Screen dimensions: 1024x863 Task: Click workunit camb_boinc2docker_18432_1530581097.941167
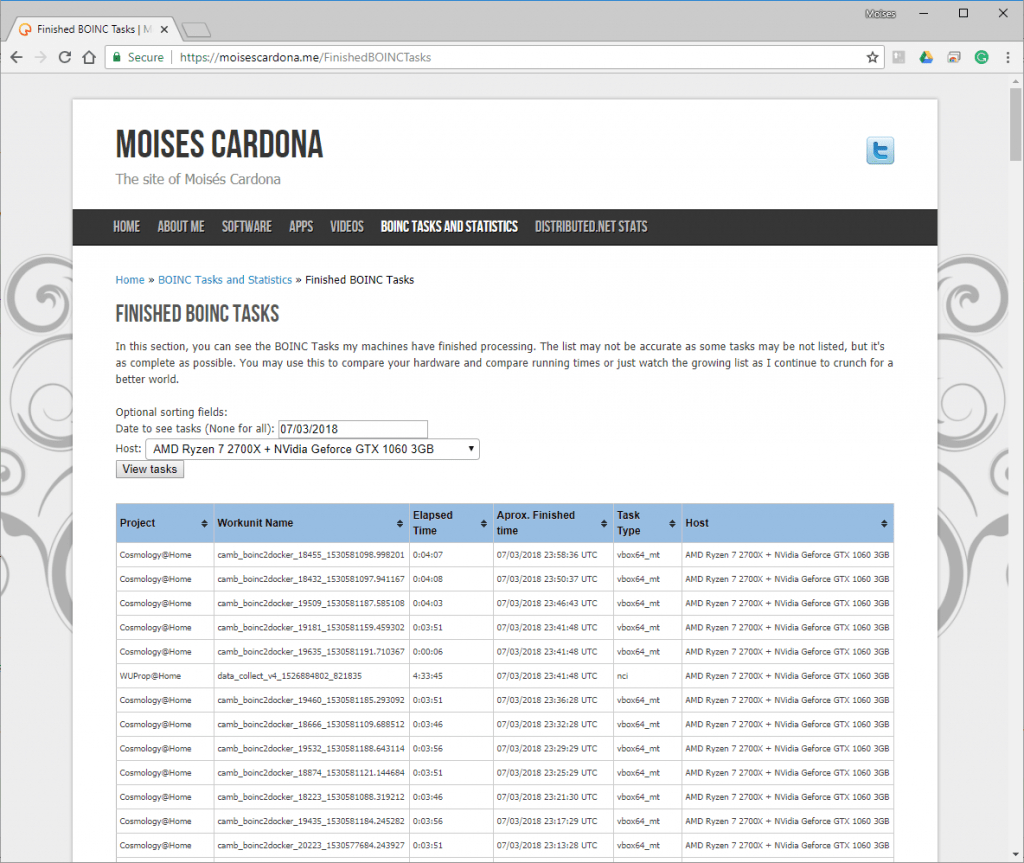coord(311,579)
